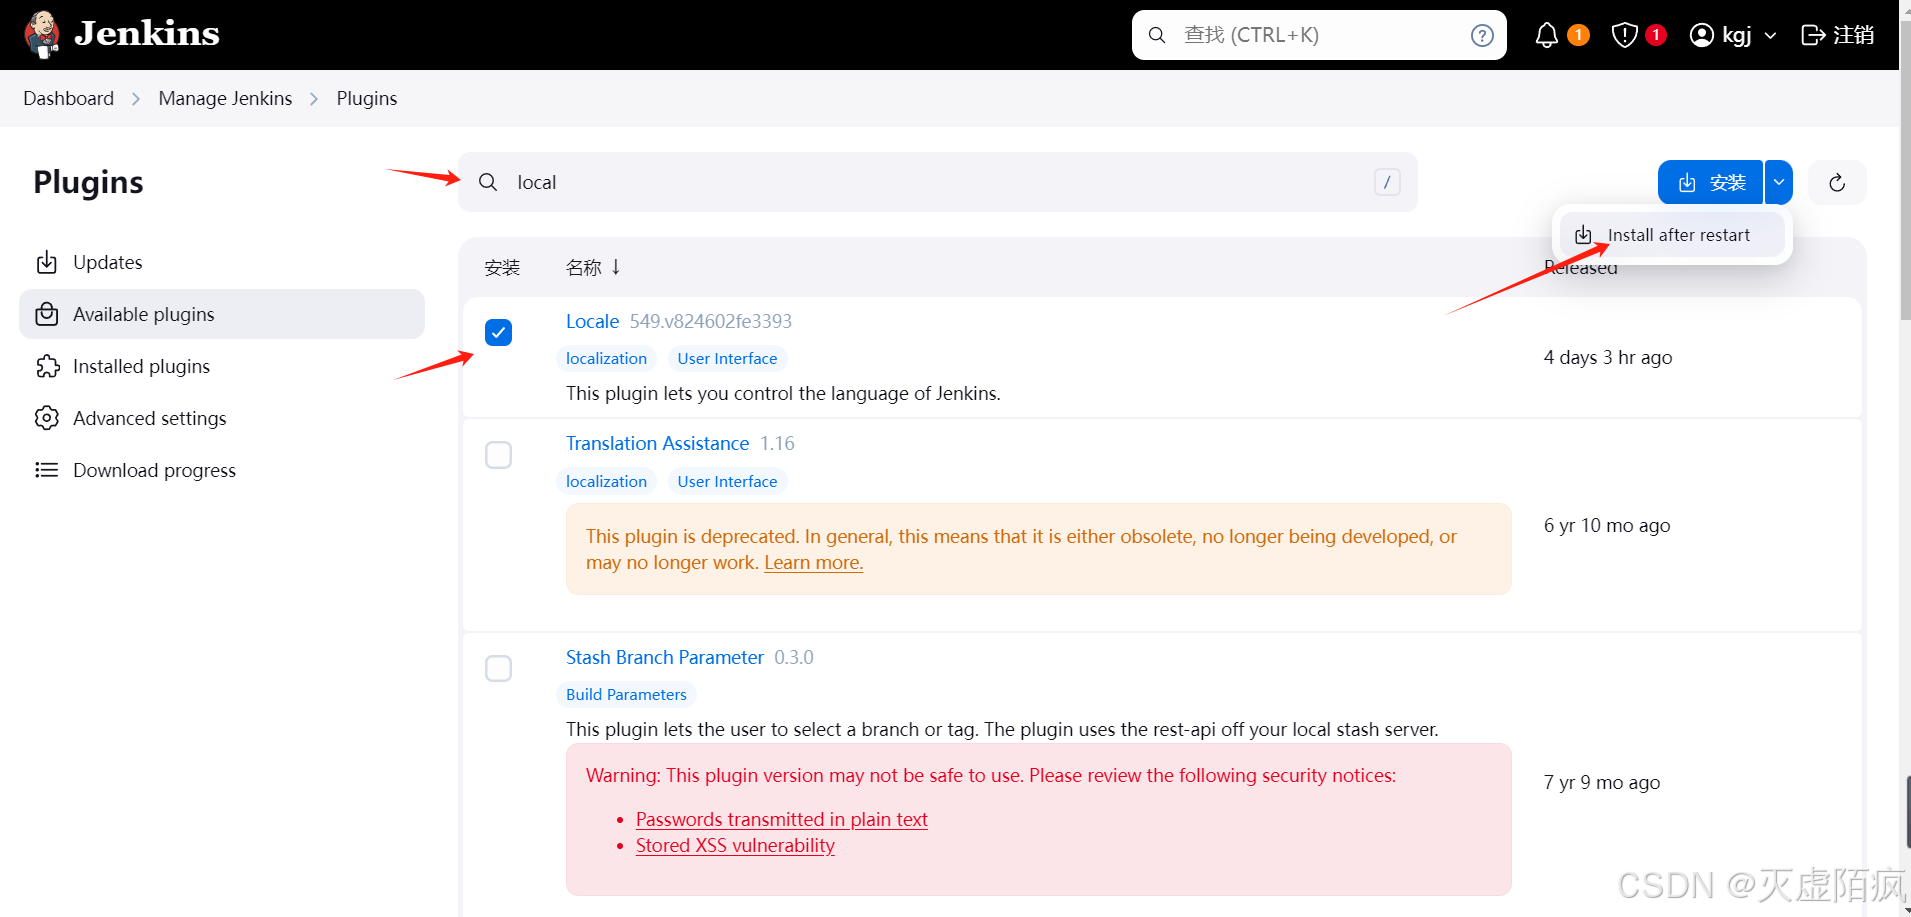The width and height of the screenshot is (1911, 917).
Task: Click the Installed plugins puzzle icon
Action: [47, 366]
